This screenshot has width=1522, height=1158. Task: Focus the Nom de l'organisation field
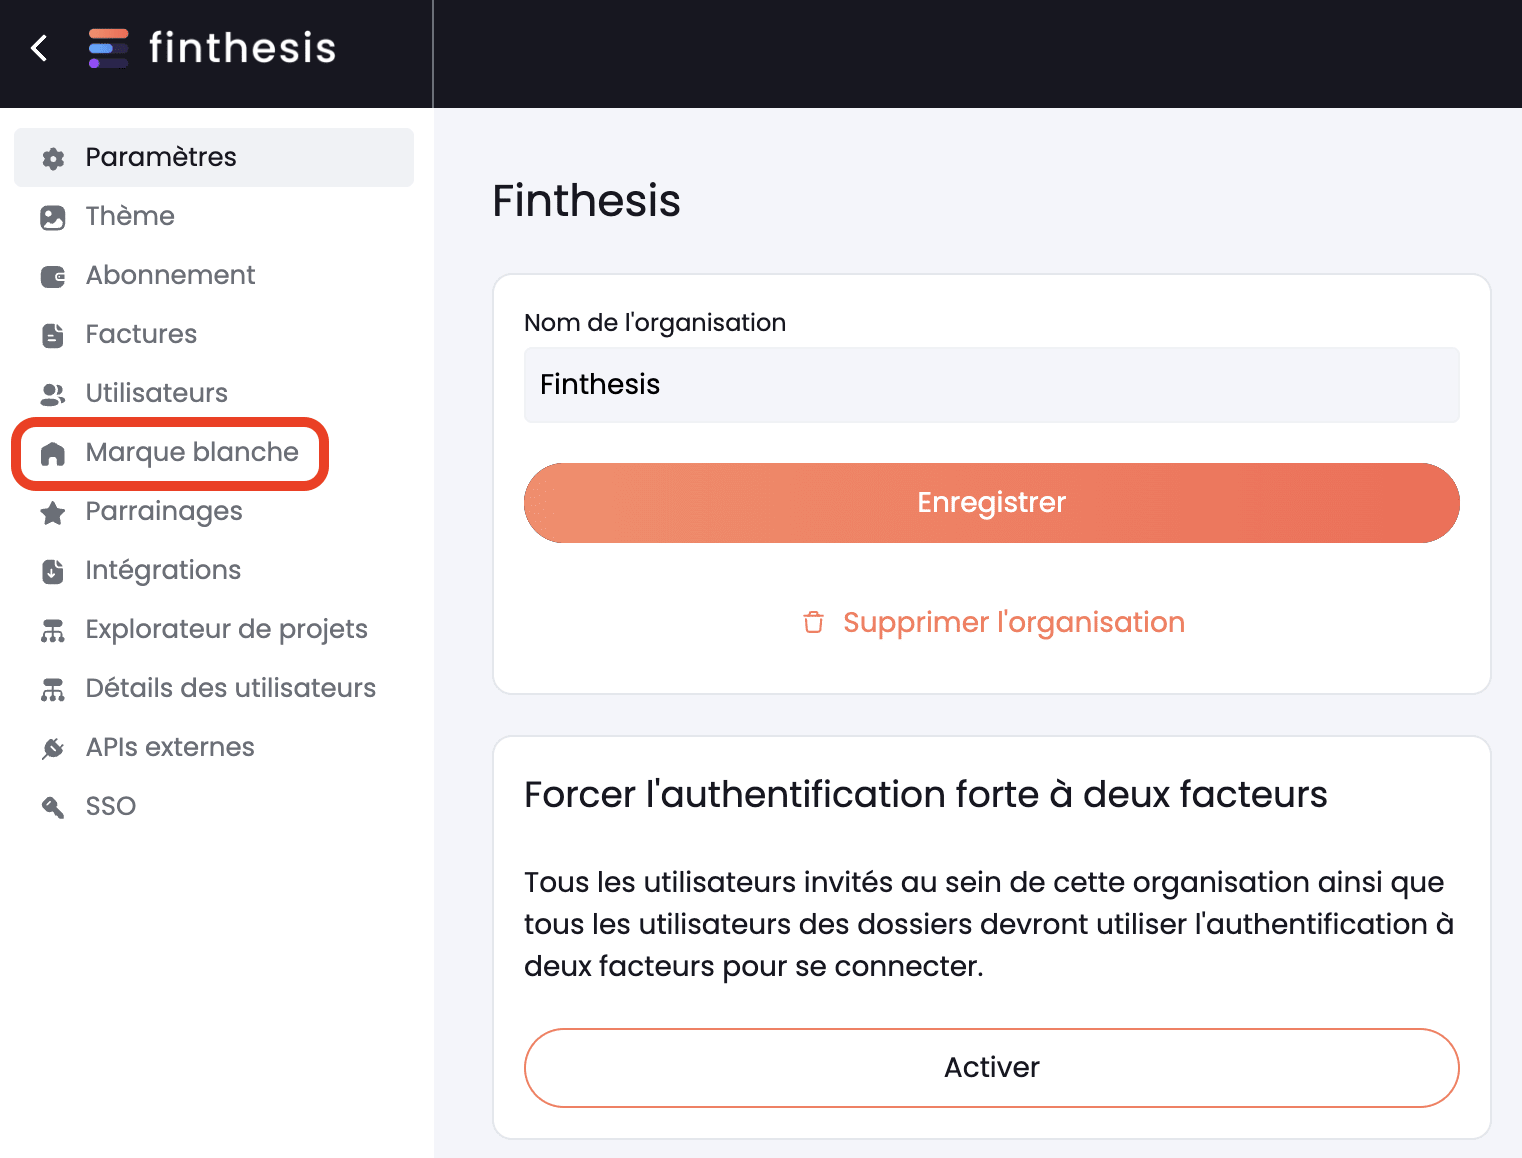(x=992, y=385)
